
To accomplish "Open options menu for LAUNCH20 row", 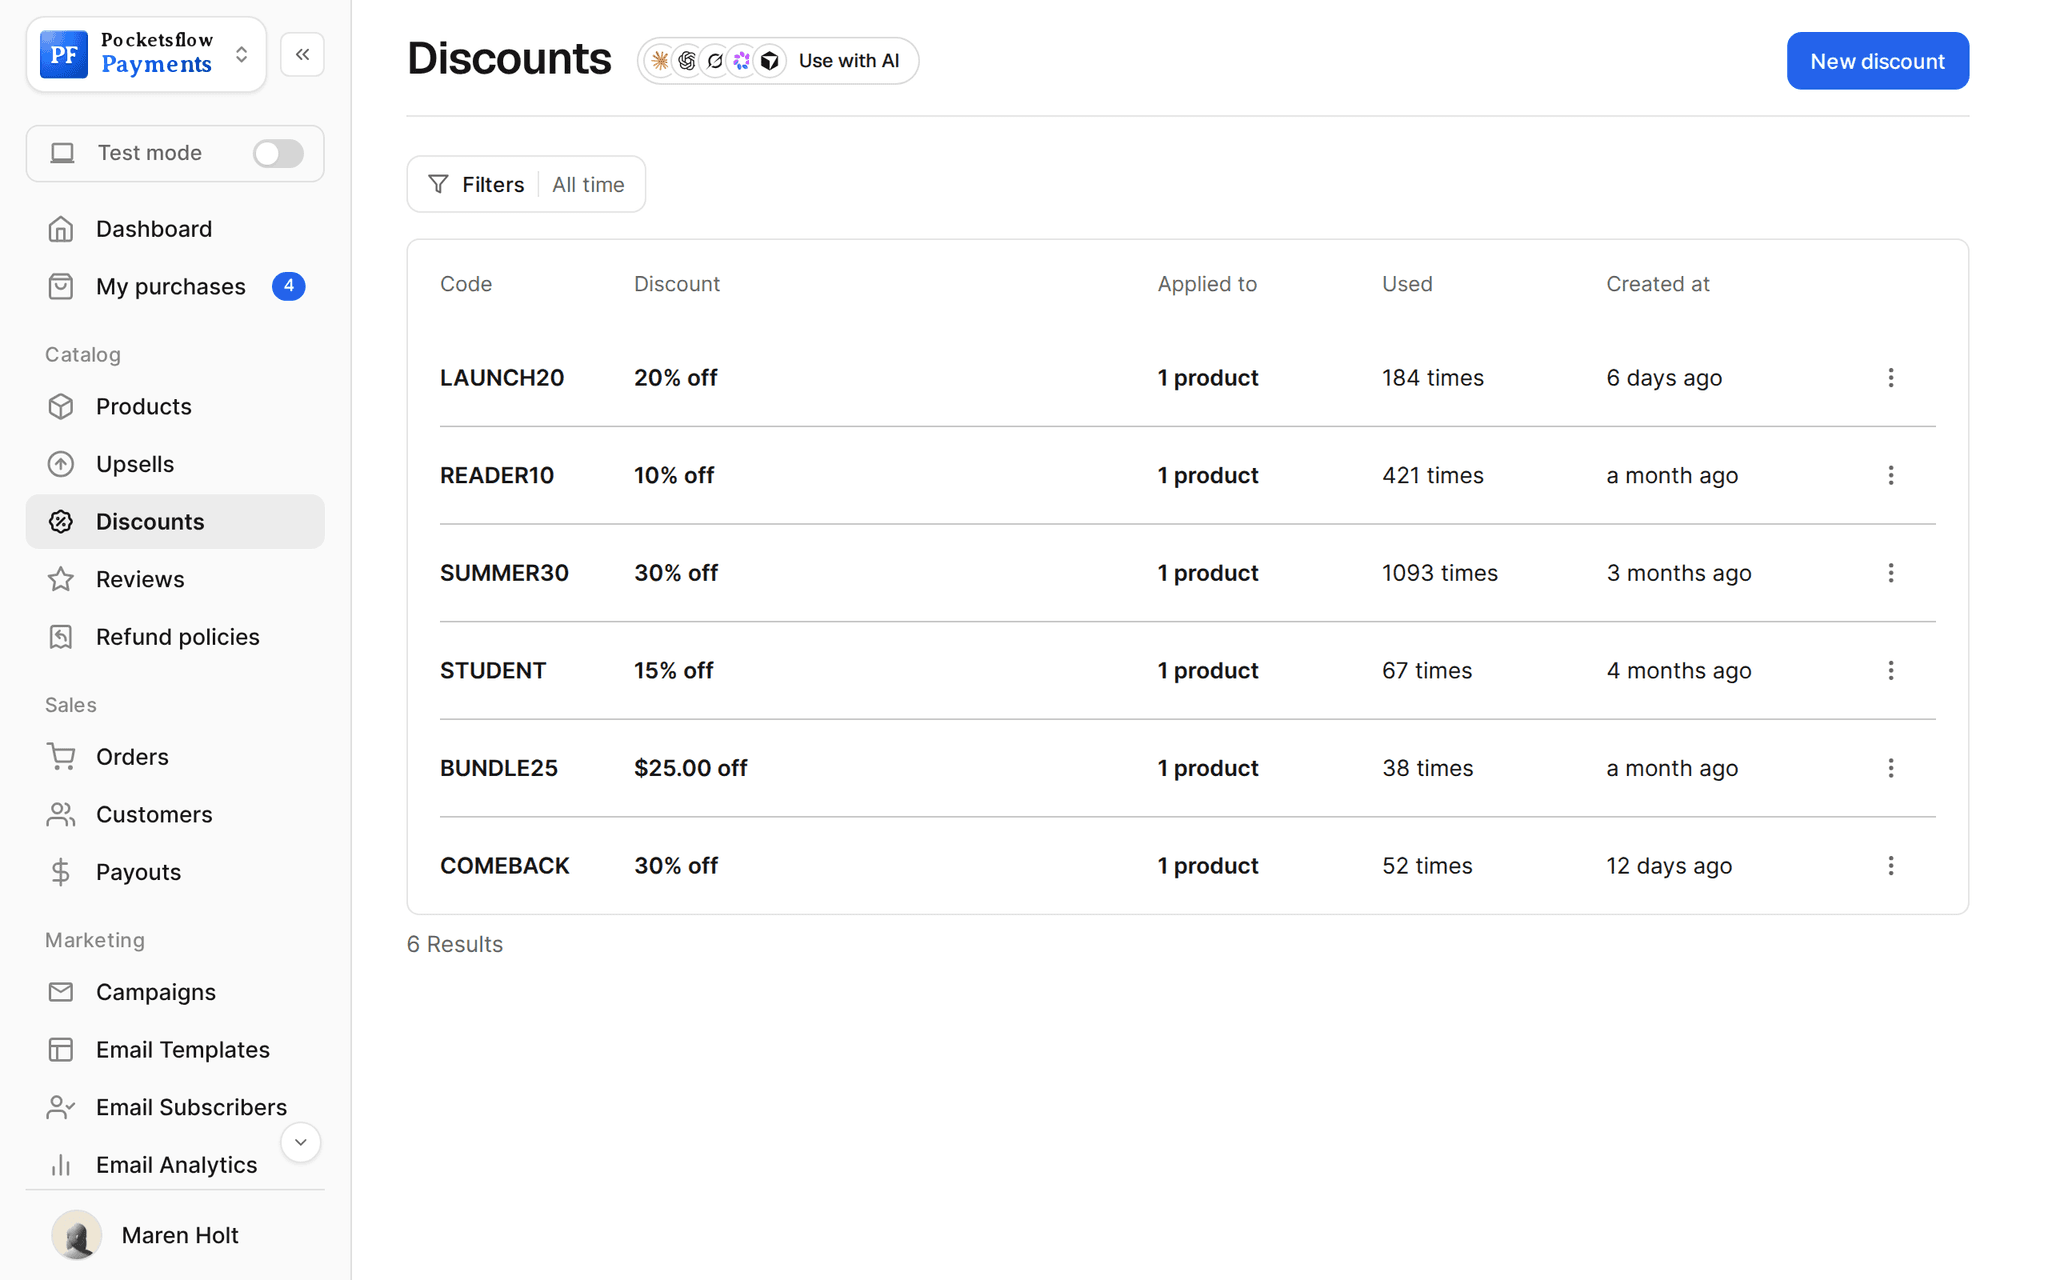I will coord(1890,378).
